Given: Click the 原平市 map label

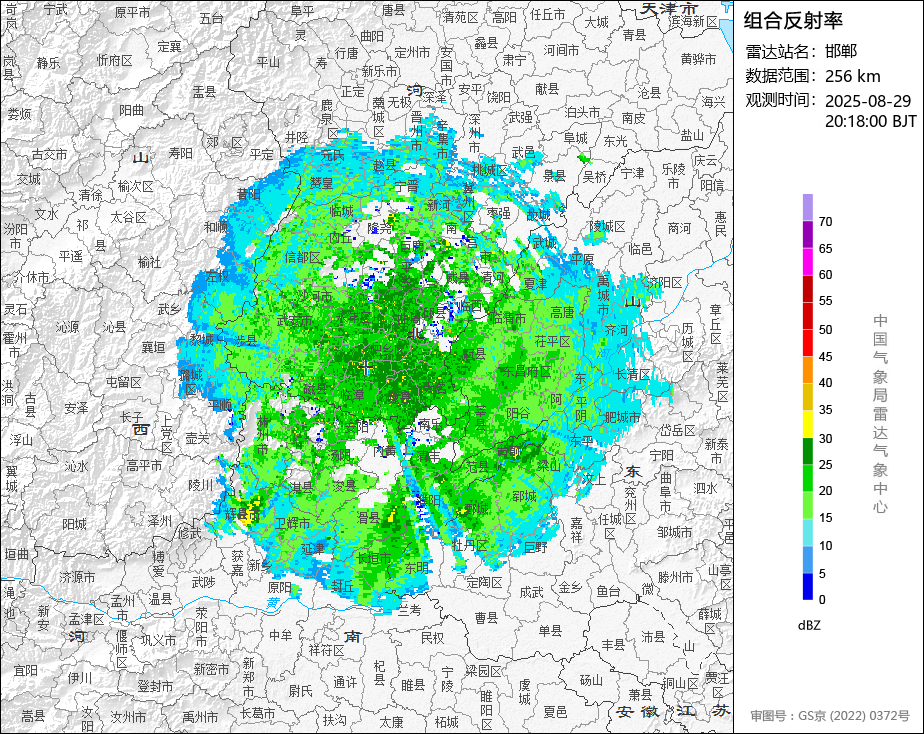Looking at the screenshot, I should pyautogui.click(x=132, y=12).
